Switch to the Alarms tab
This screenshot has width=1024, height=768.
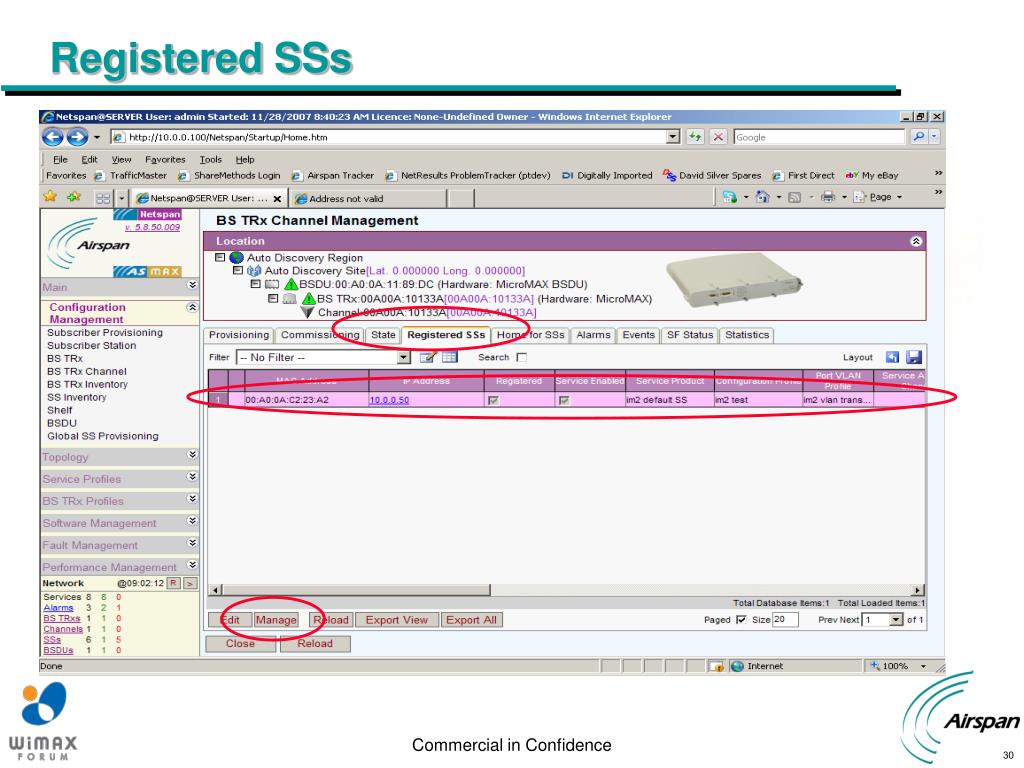(x=593, y=335)
